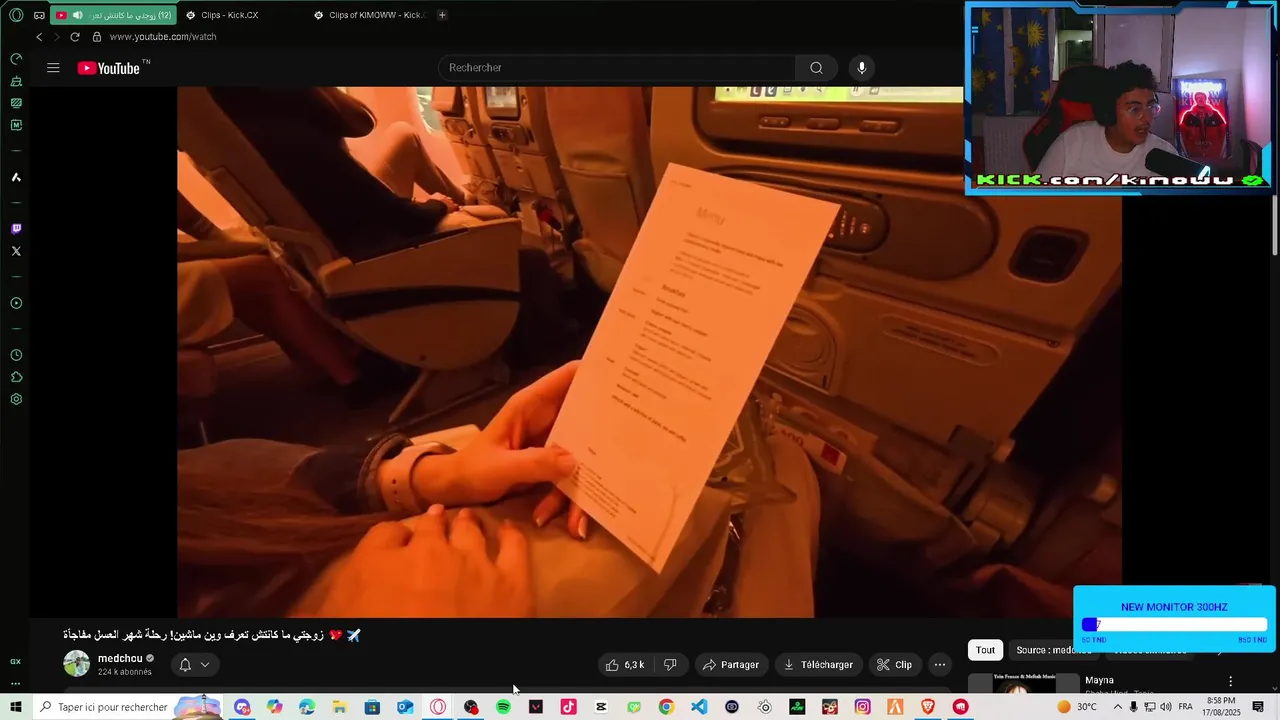Click Taper ici pour rechercher taskbar search
Image resolution: width=1280 pixels, height=720 pixels.
pos(127,707)
